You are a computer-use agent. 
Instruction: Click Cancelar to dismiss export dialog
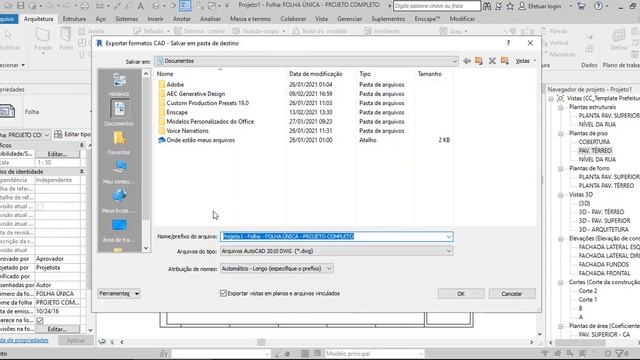(x=512, y=293)
